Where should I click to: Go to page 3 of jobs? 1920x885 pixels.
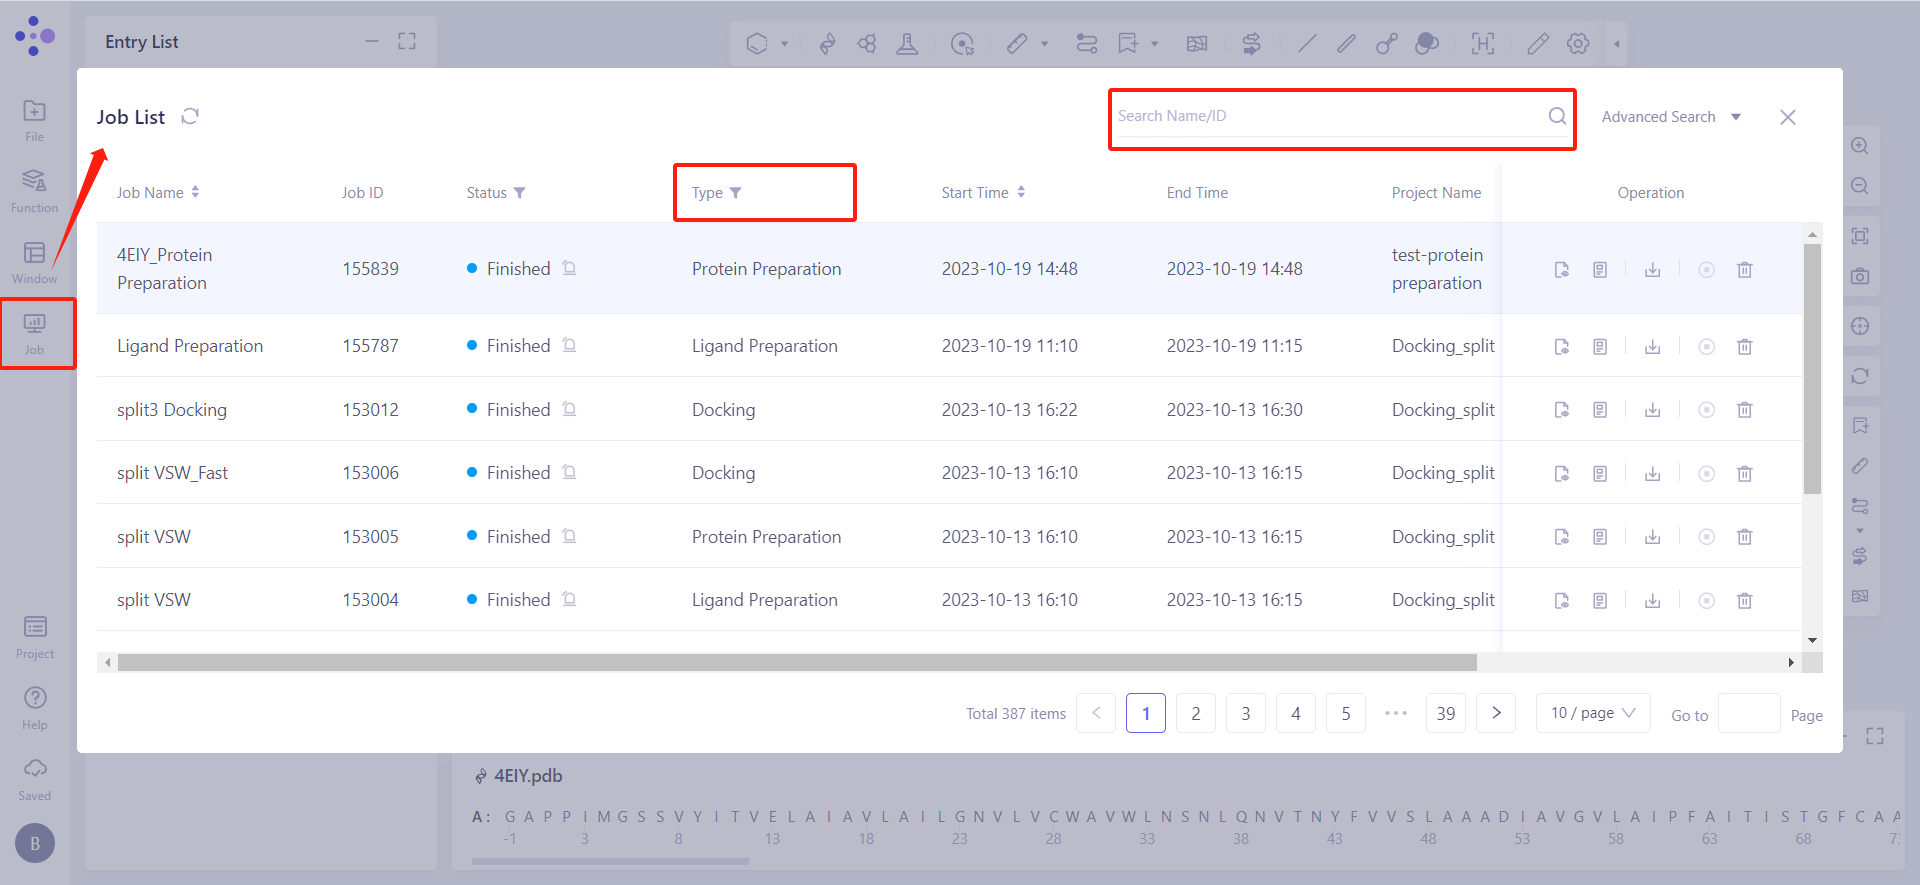1245,713
